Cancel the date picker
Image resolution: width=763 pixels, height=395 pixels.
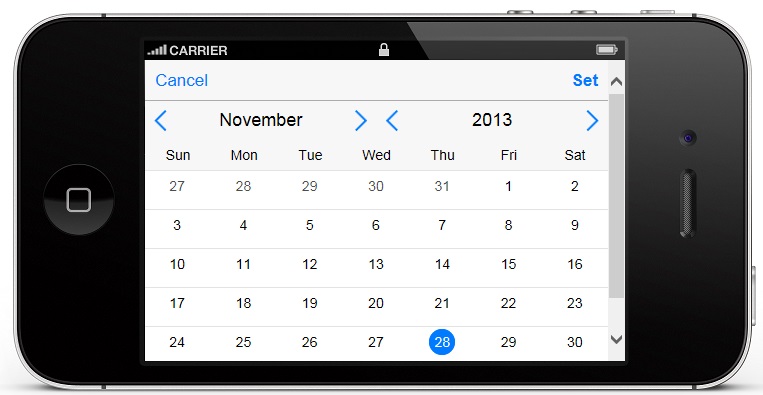click(182, 80)
